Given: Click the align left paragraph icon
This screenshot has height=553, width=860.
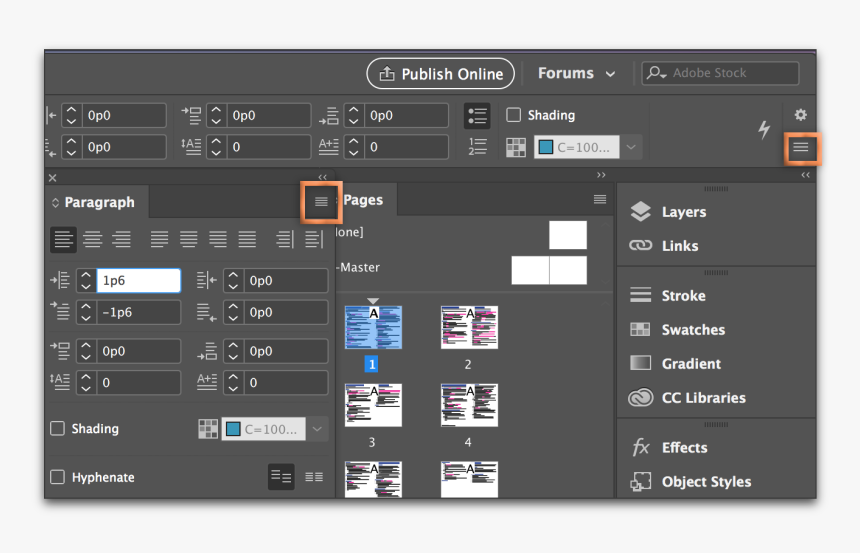Looking at the screenshot, I should [64, 240].
